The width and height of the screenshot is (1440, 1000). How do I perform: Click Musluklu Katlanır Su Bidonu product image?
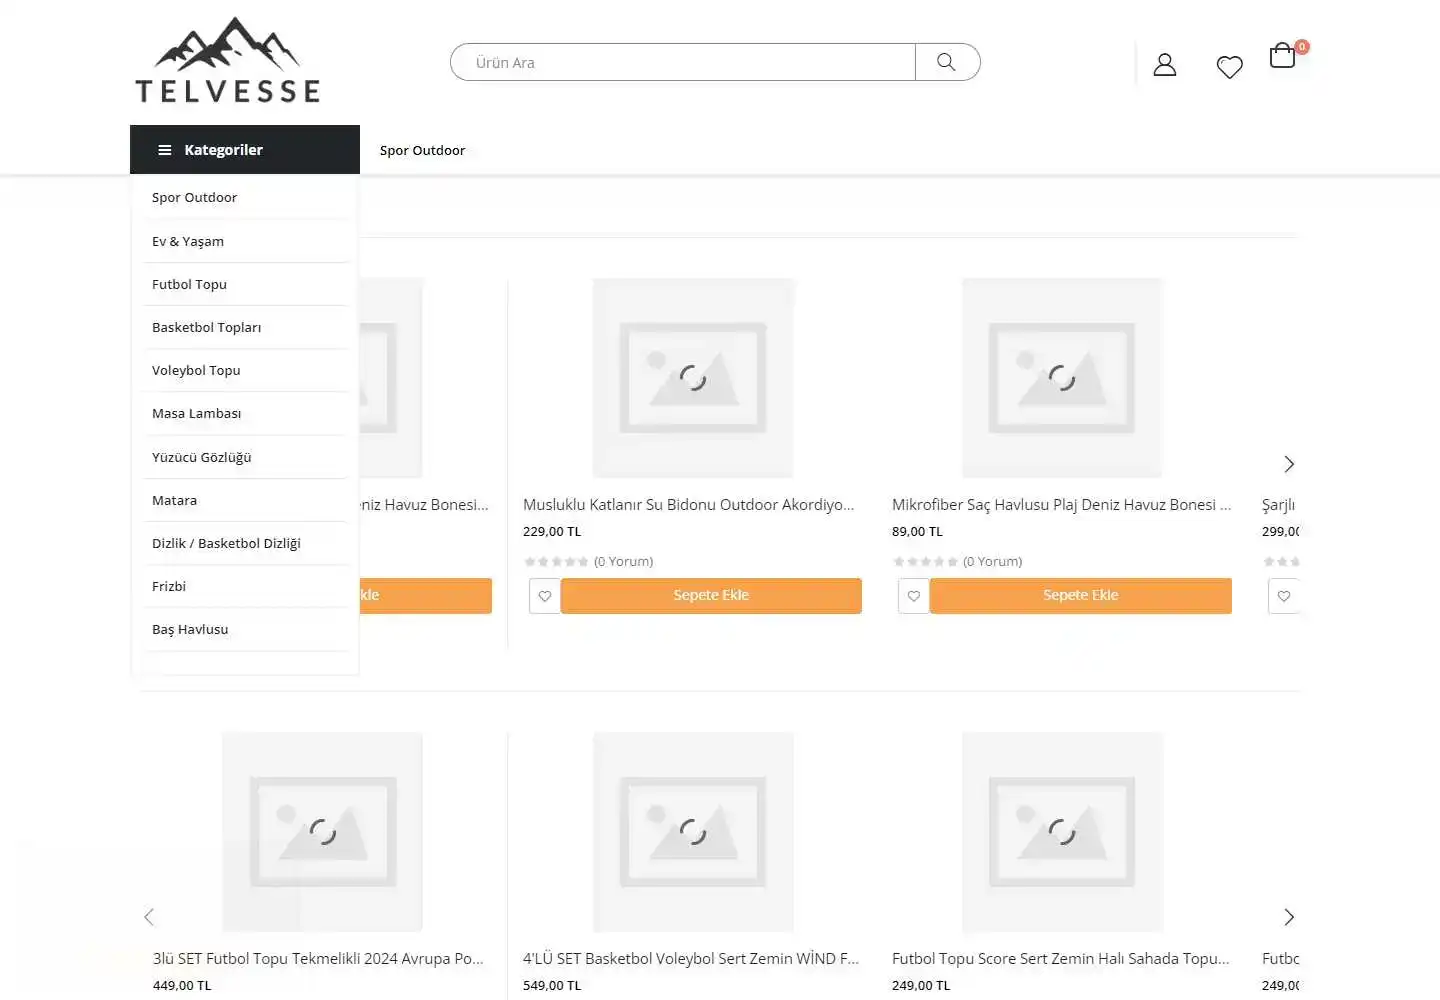[x=693, y=378]
